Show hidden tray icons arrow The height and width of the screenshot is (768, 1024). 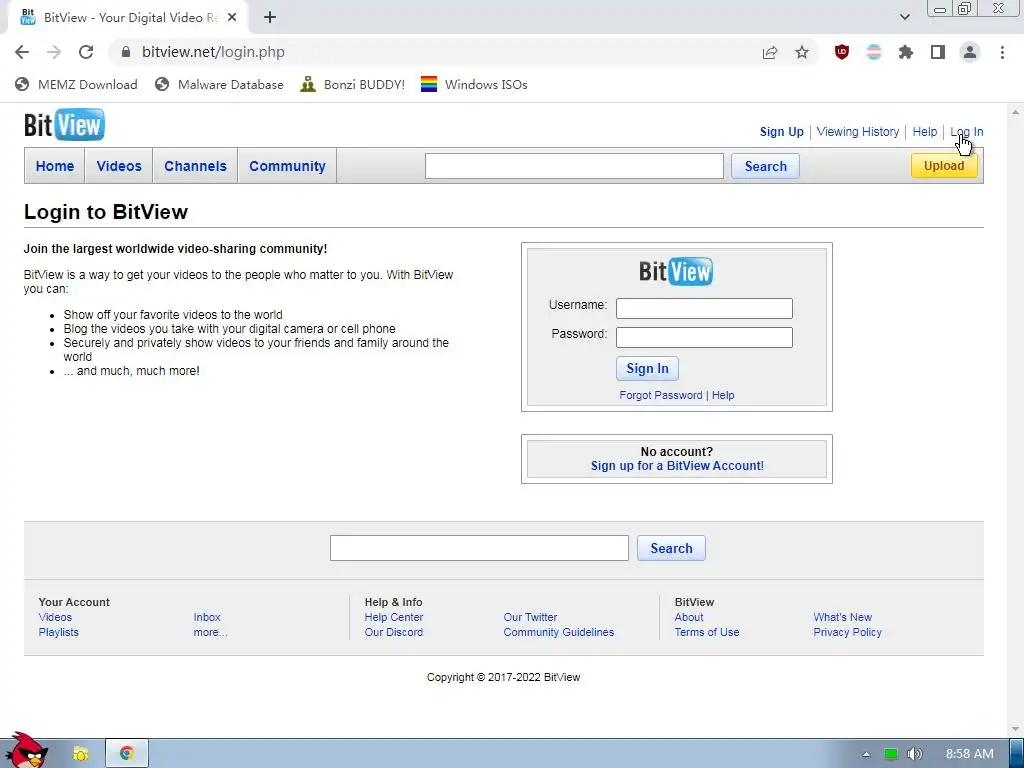(866, 754)
